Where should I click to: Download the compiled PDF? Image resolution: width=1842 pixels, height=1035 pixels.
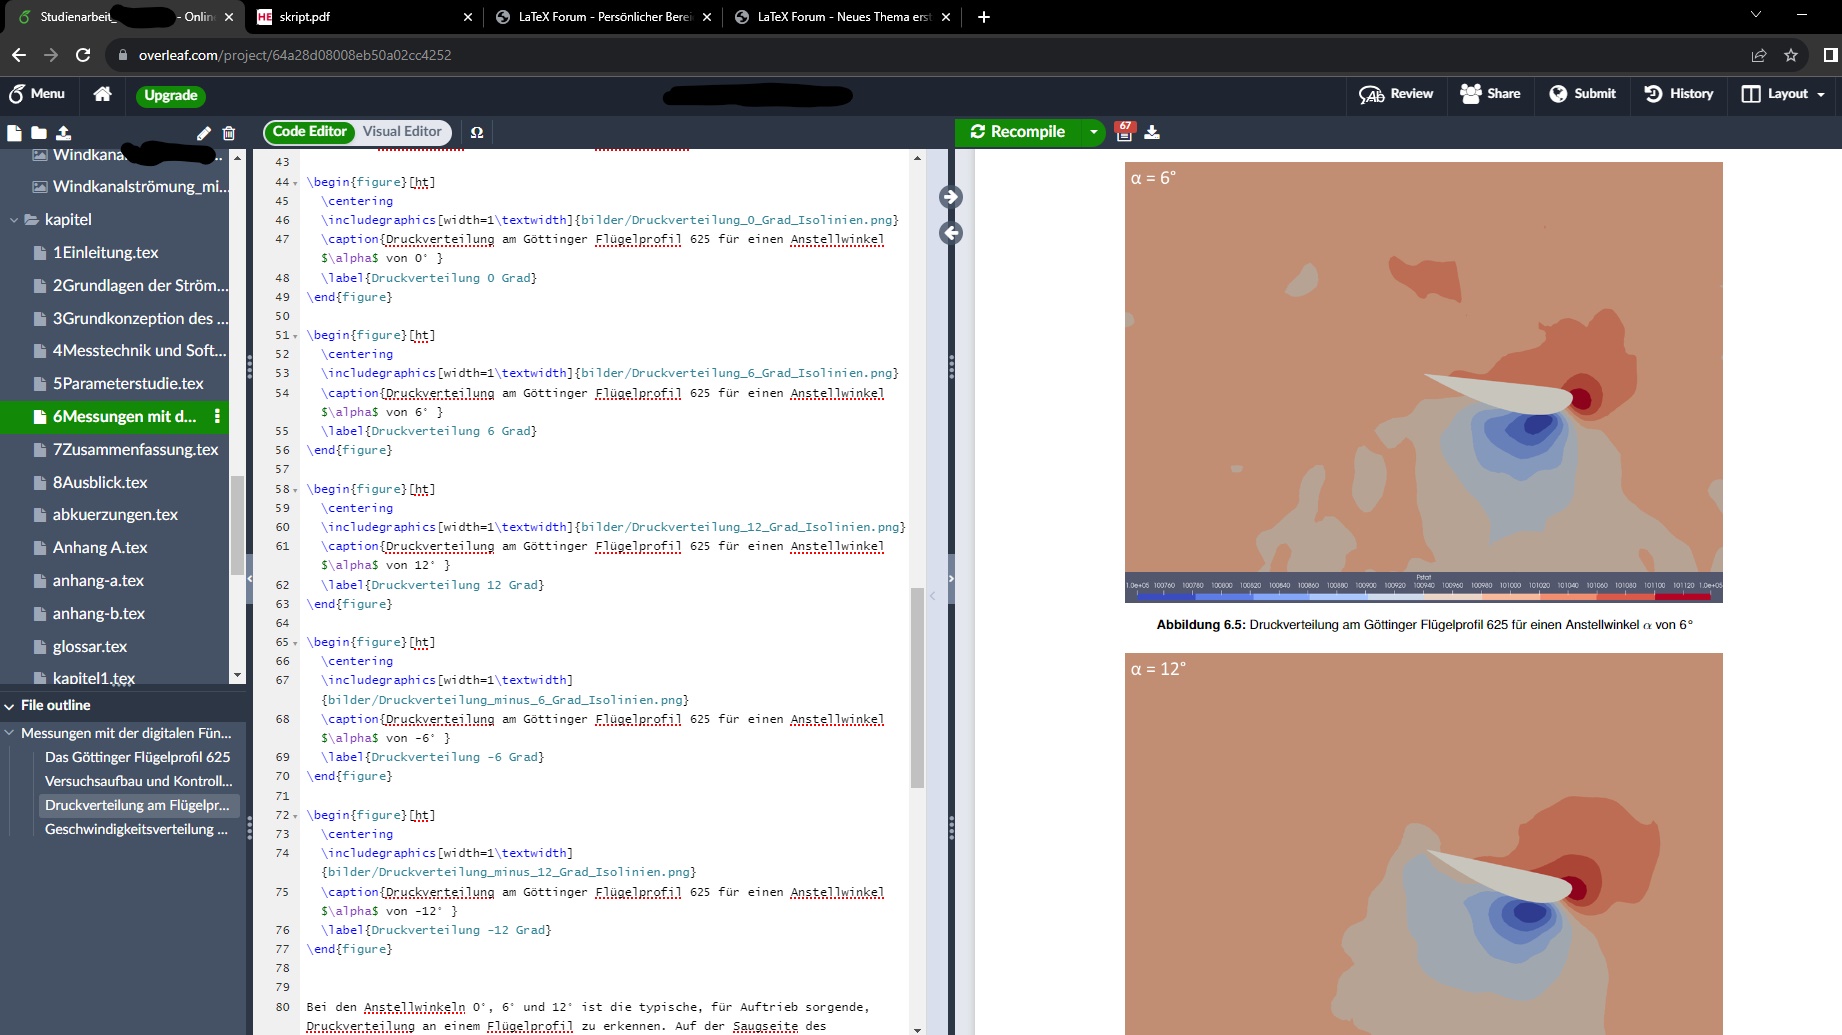pos(1152,132)
